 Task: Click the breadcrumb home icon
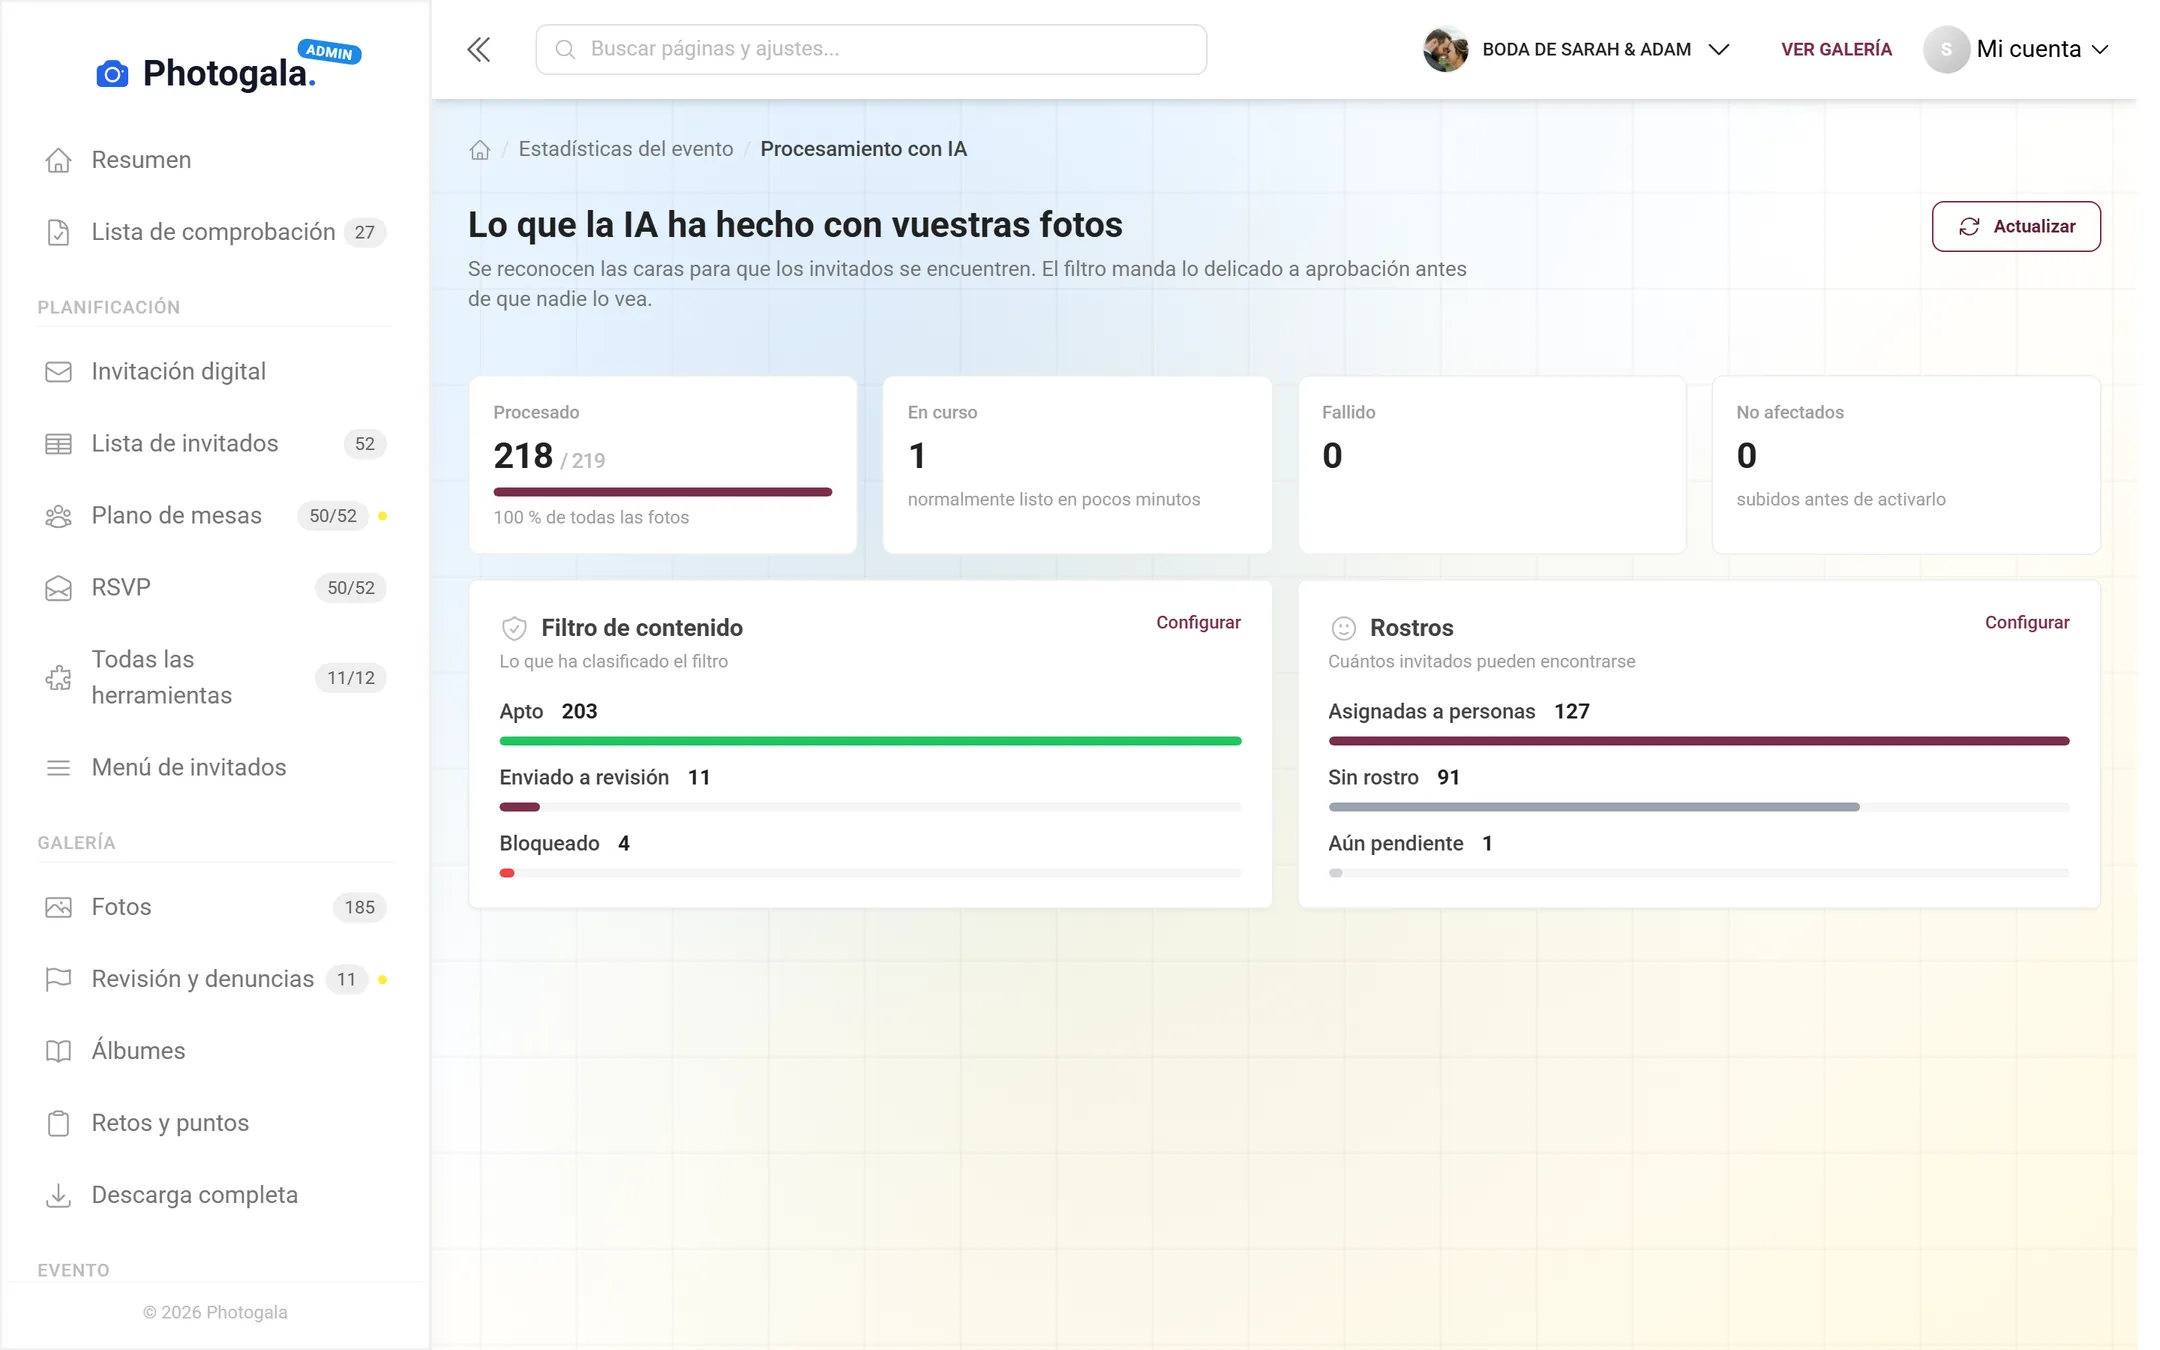pos(480,149)
